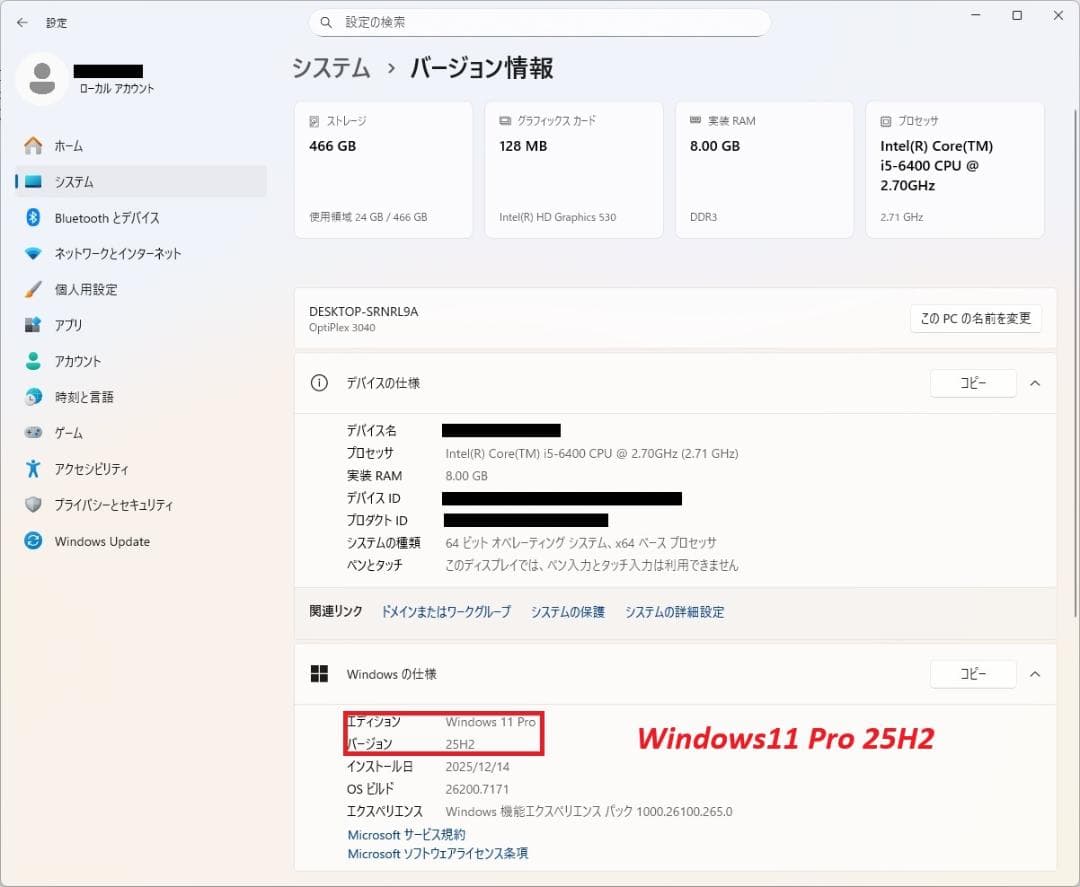The image size is (1080, 887).
Task: Click the アプリ icon in the sidebar
Action: (33, 325)
